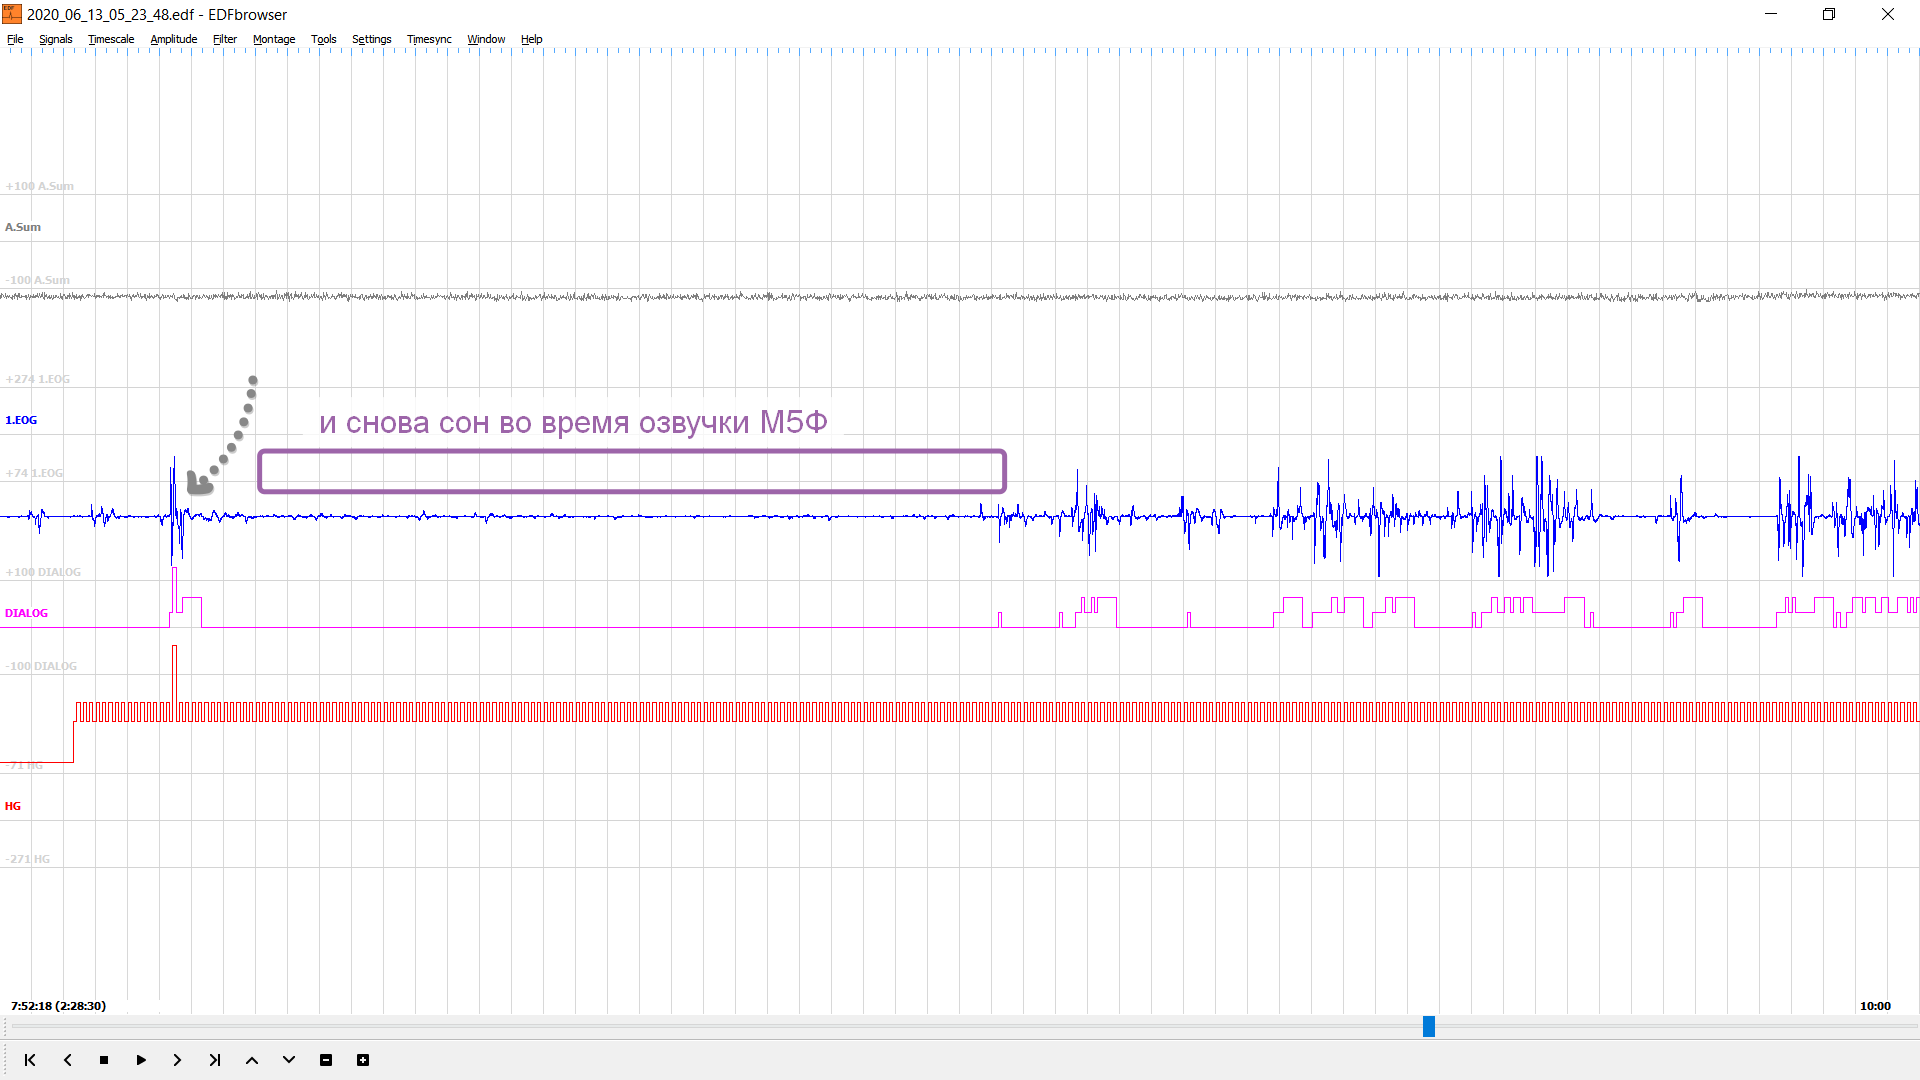Click the blue file position slider handle
The width and height of the screenshot is (1920, 1080).
[1429, 1026]
